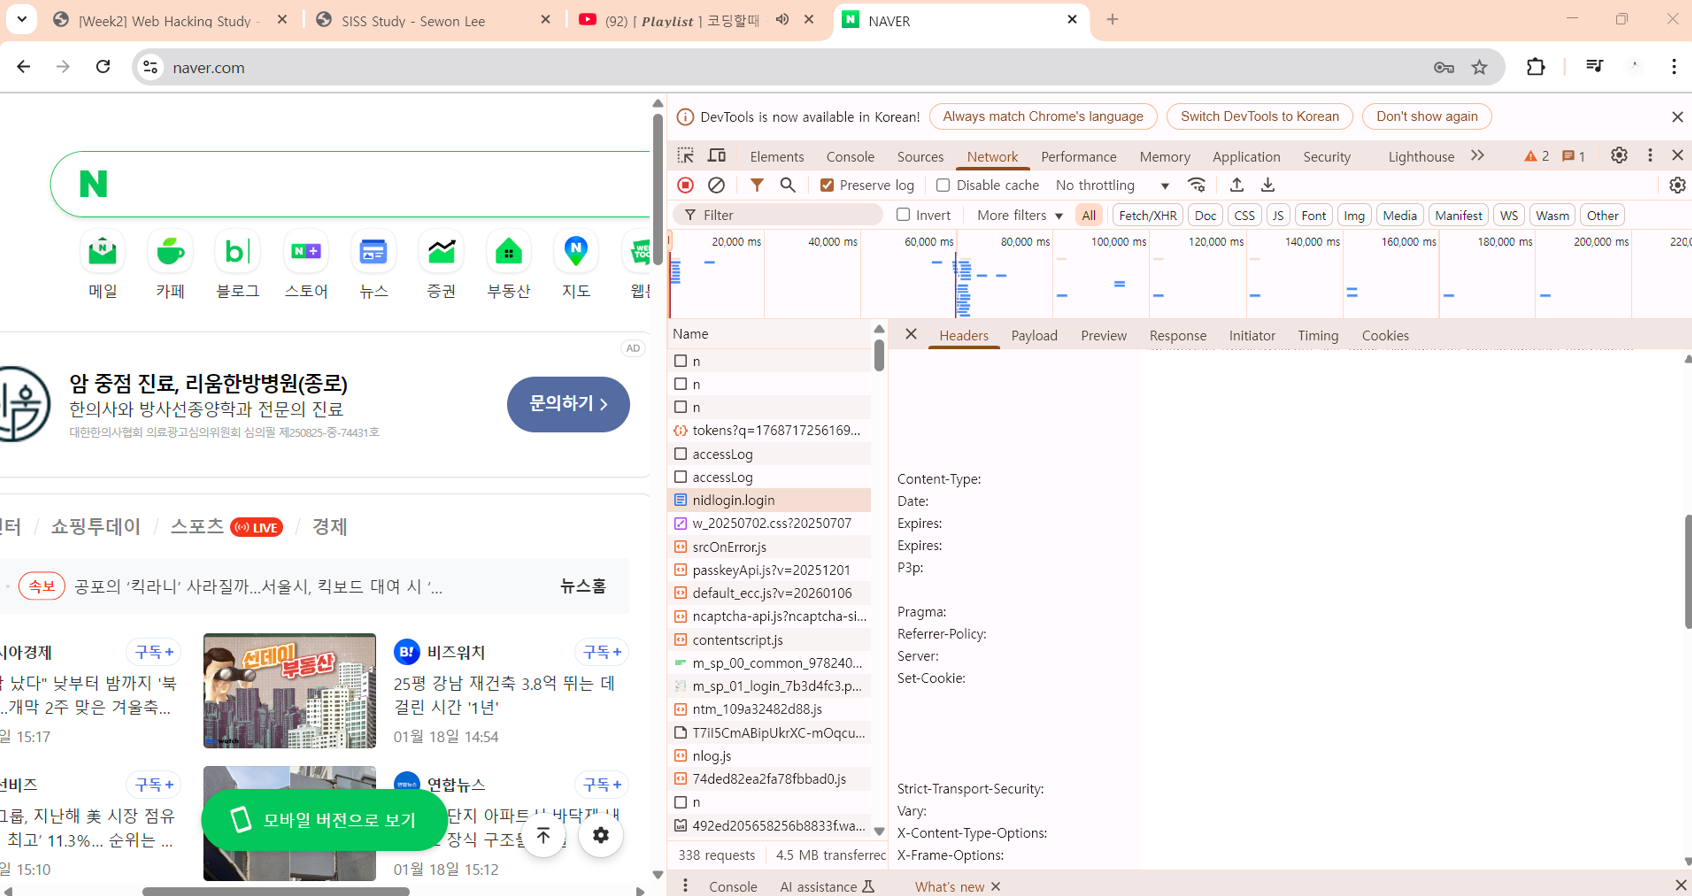Switch to Sources panel tab
This screenshot has height=896, width=1692.
tap(920, 157)
